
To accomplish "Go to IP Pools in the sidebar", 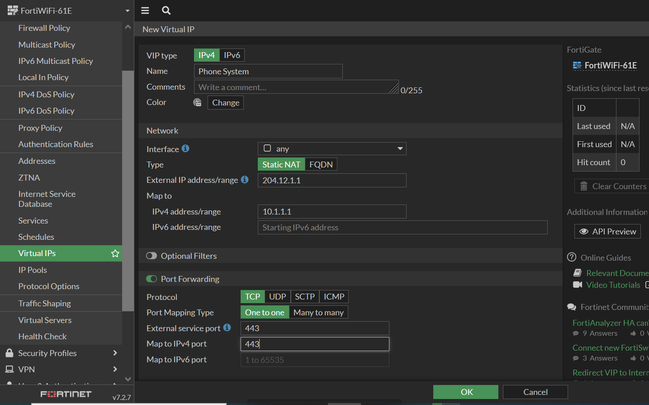I will coord(32,270).
